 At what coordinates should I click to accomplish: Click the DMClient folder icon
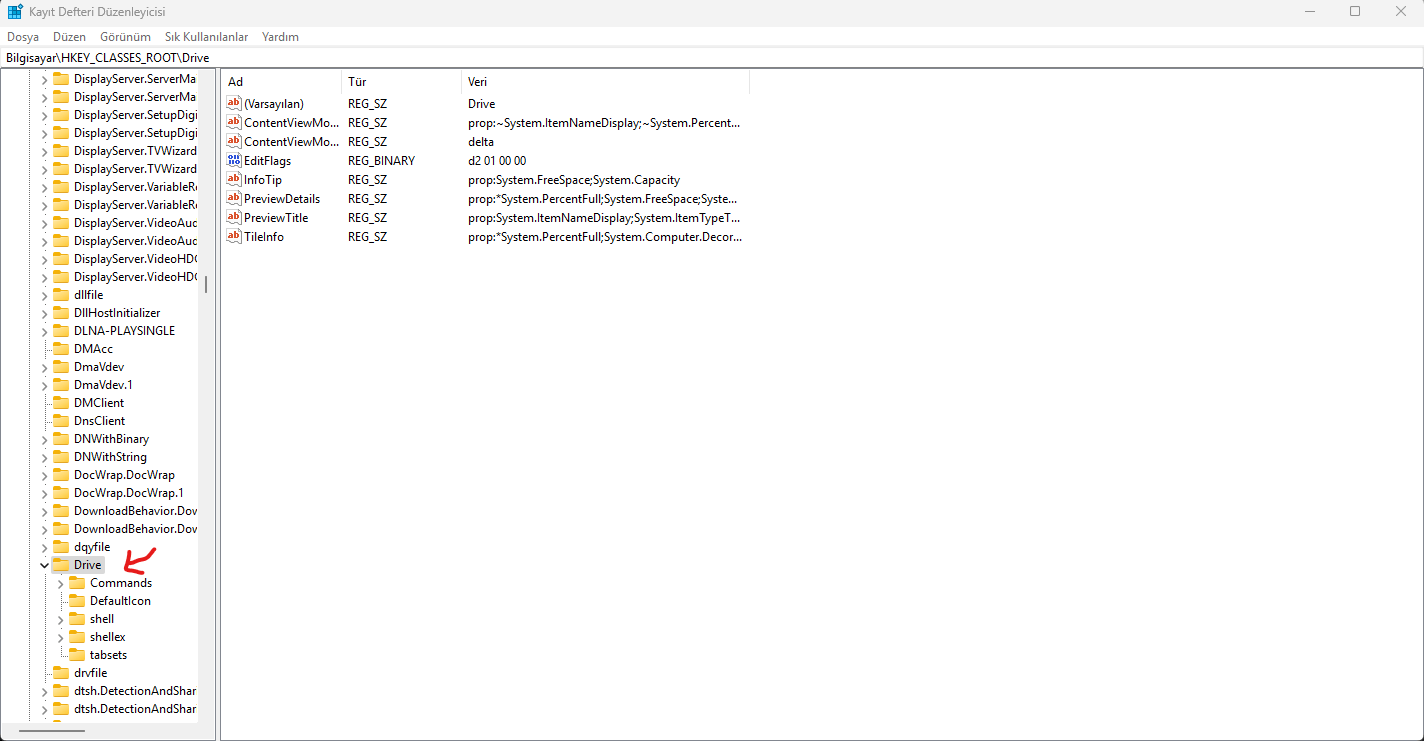(x=61, y=403)
